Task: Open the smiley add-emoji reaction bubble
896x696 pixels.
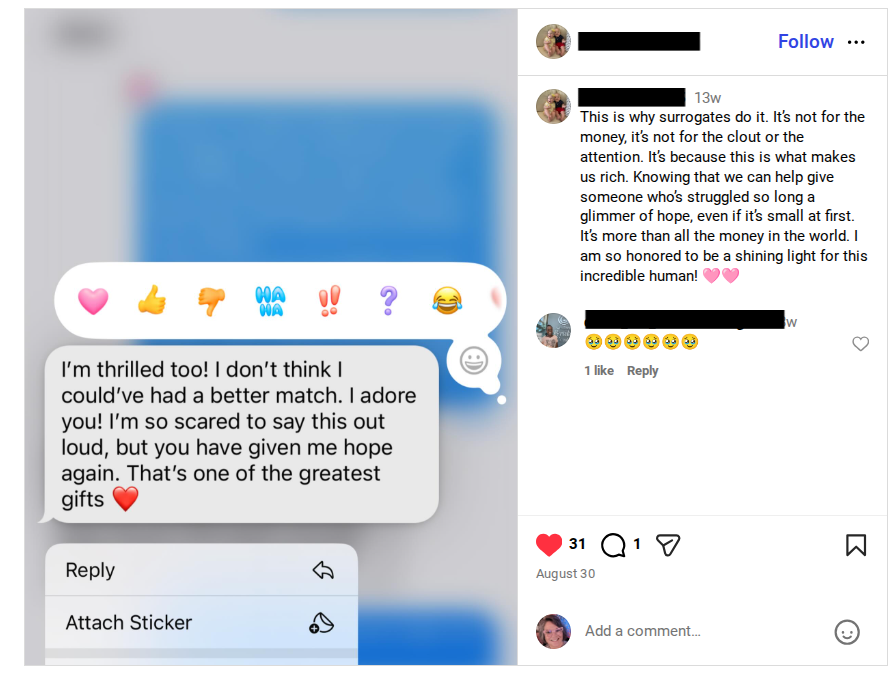Action: click(x=474, y=361)
